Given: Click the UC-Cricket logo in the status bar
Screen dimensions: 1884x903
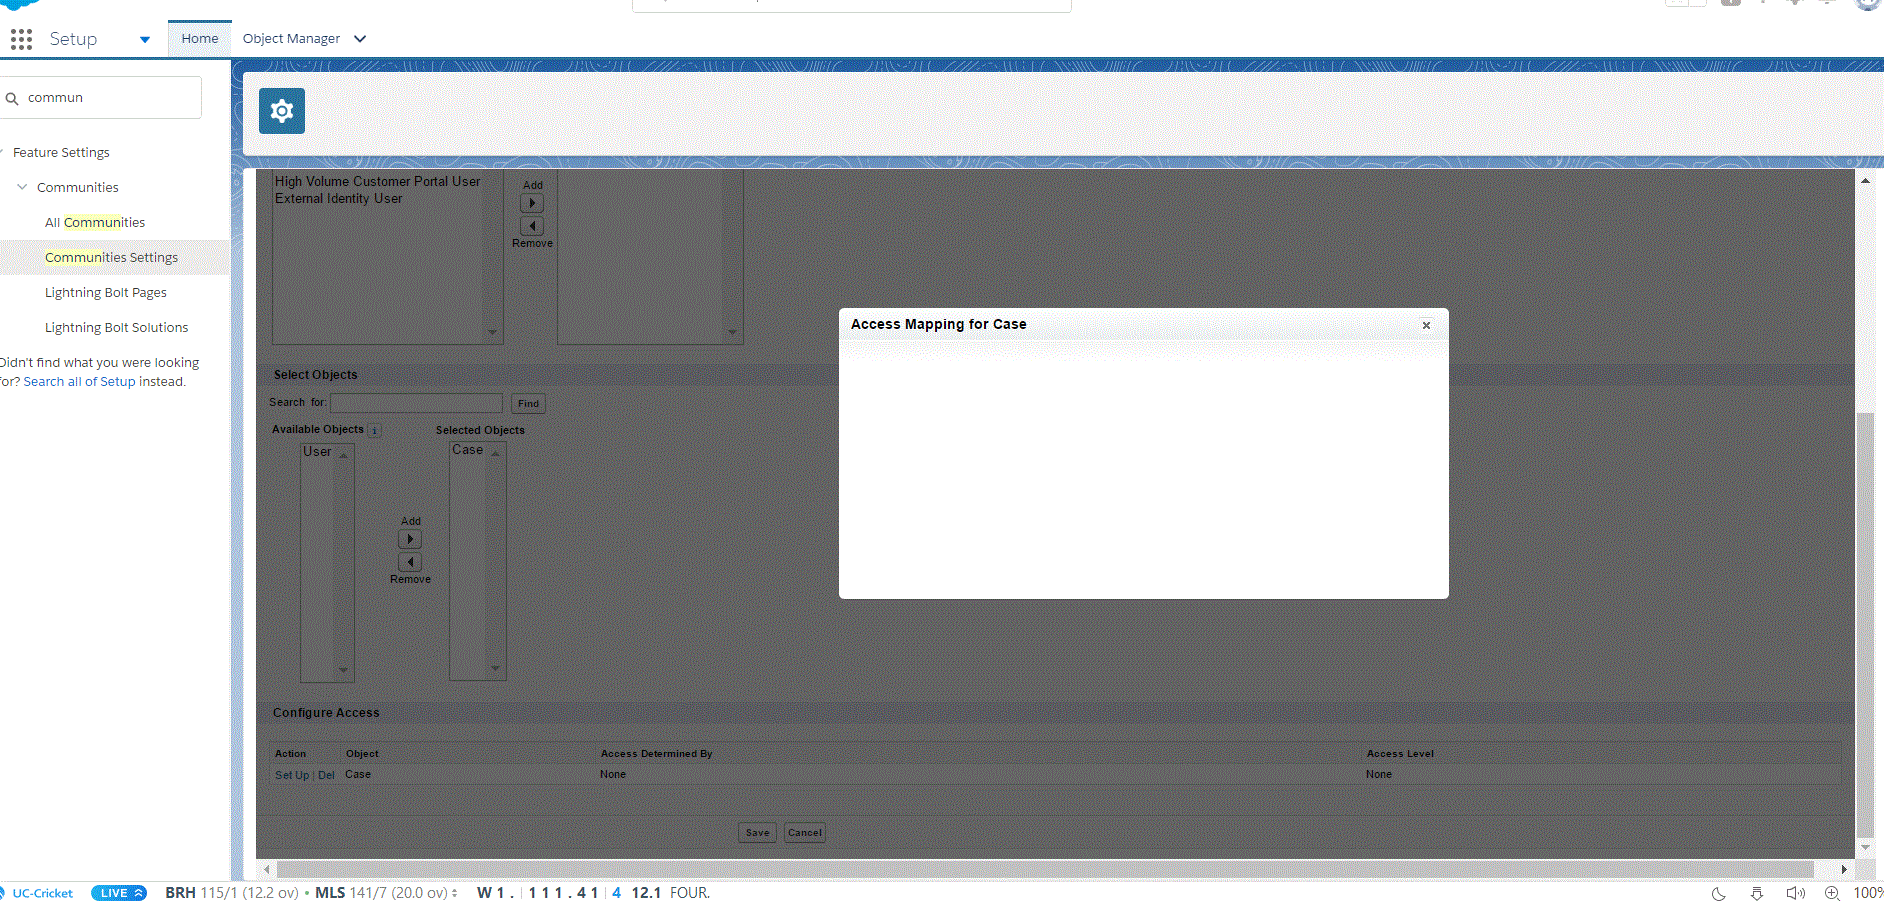Looking at the screenshot, I should tap(40, 892).
